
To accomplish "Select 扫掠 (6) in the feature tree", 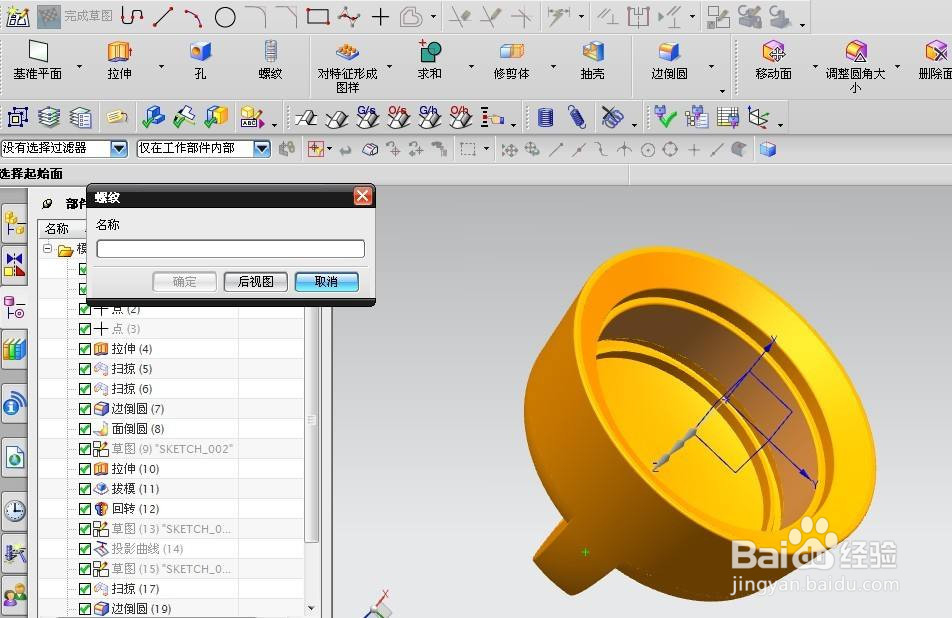I will click(x=131, y=389).
